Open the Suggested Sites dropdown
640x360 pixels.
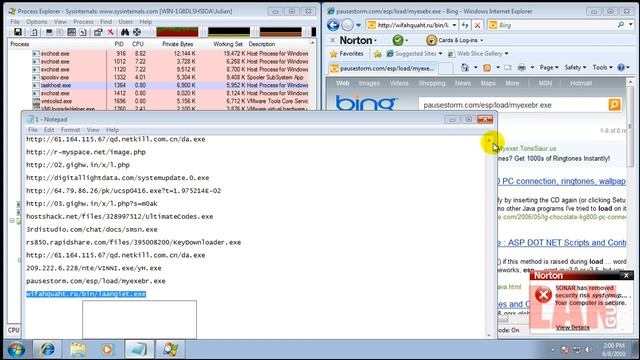[440, 53]
